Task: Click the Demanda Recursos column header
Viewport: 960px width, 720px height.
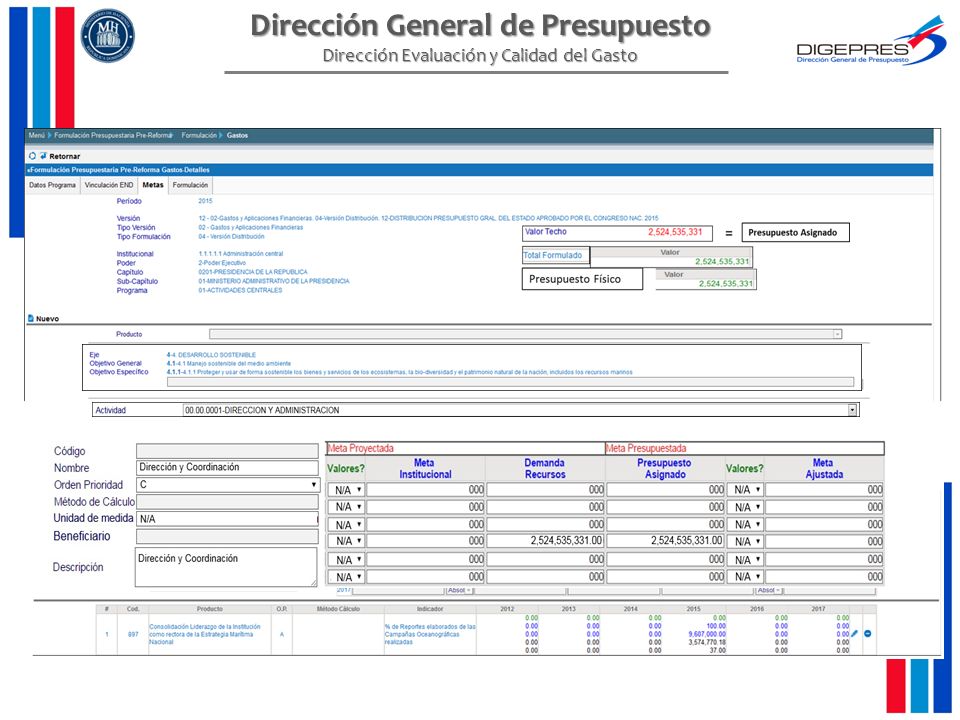Action: (x=545, y=469)
